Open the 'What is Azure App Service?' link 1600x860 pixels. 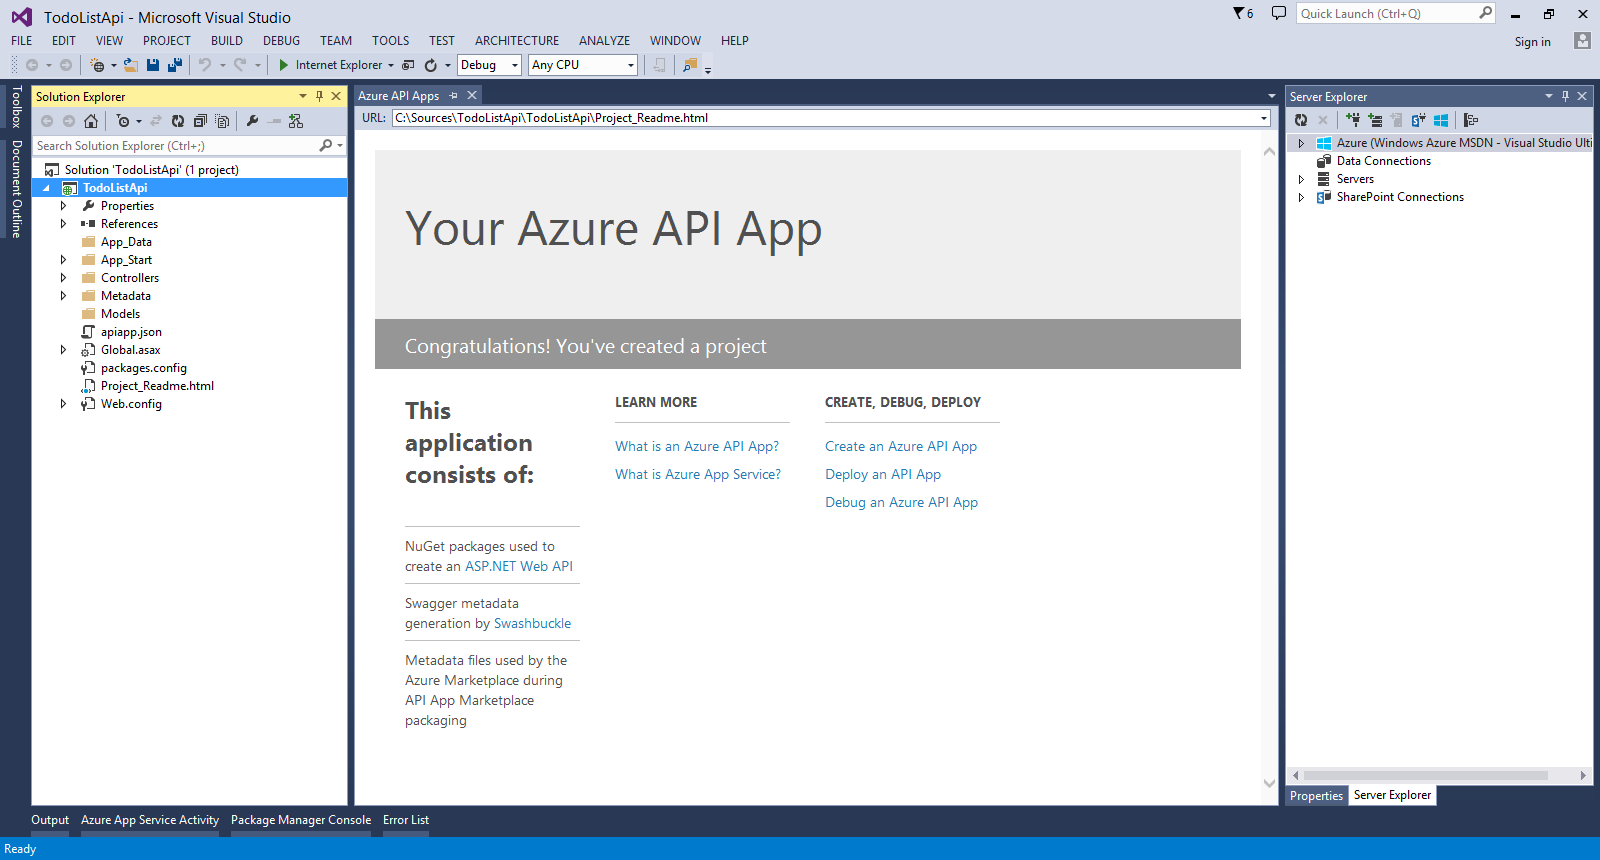point(698,474)
